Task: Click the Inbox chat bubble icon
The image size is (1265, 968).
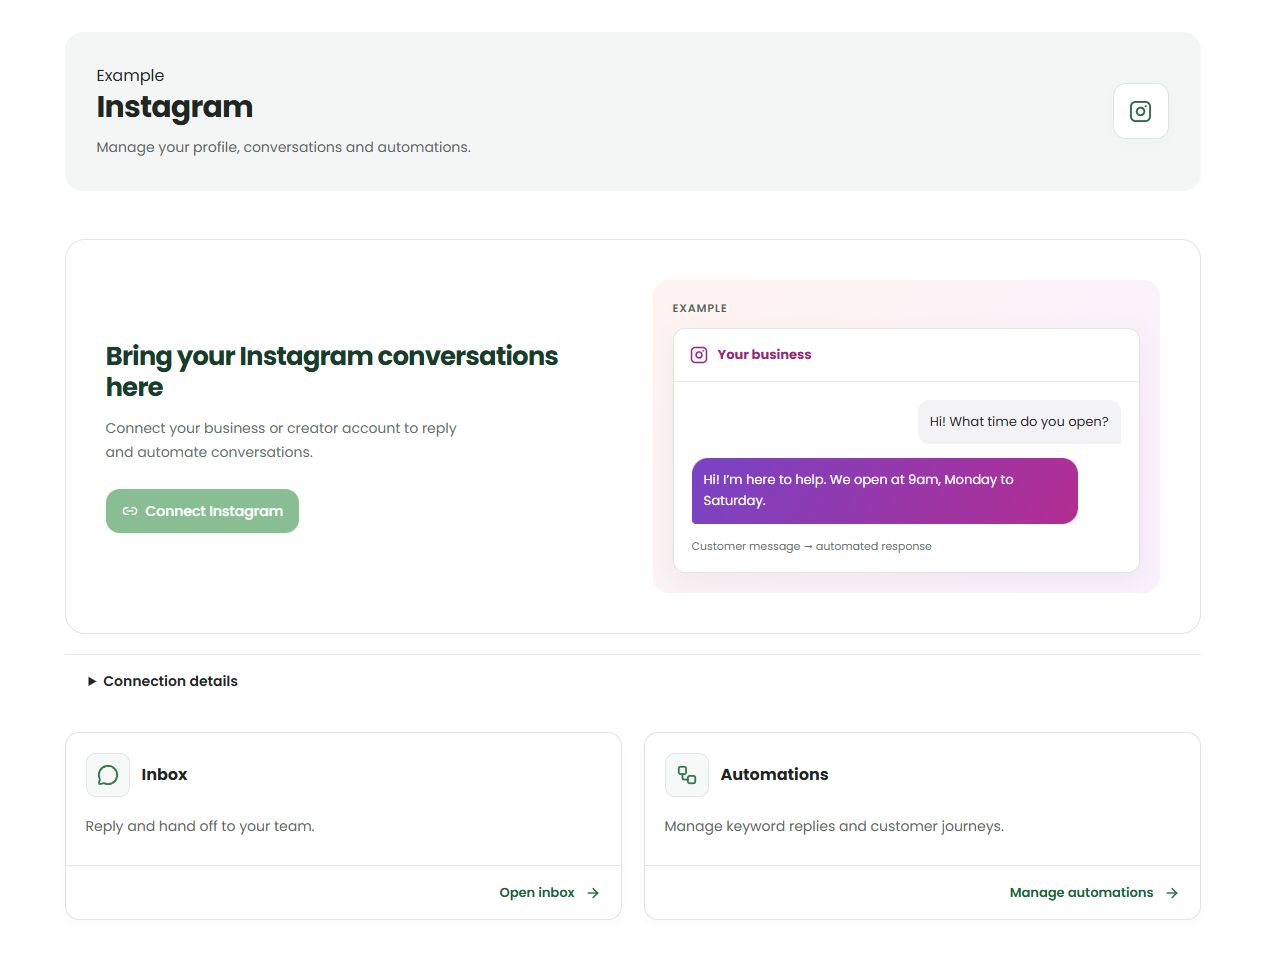Action: coord(108,775)
